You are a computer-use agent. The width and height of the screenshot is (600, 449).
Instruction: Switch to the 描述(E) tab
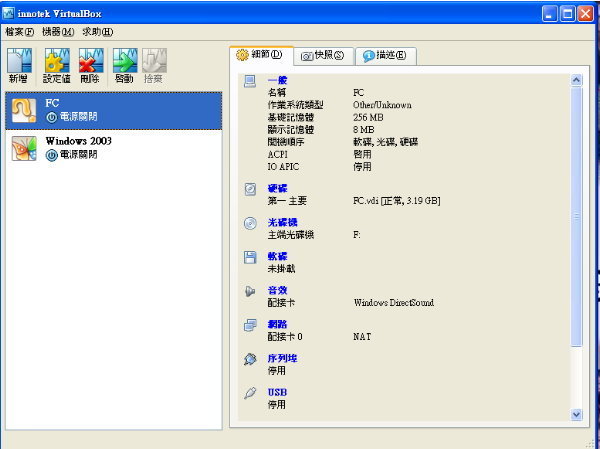pos(386,56)
